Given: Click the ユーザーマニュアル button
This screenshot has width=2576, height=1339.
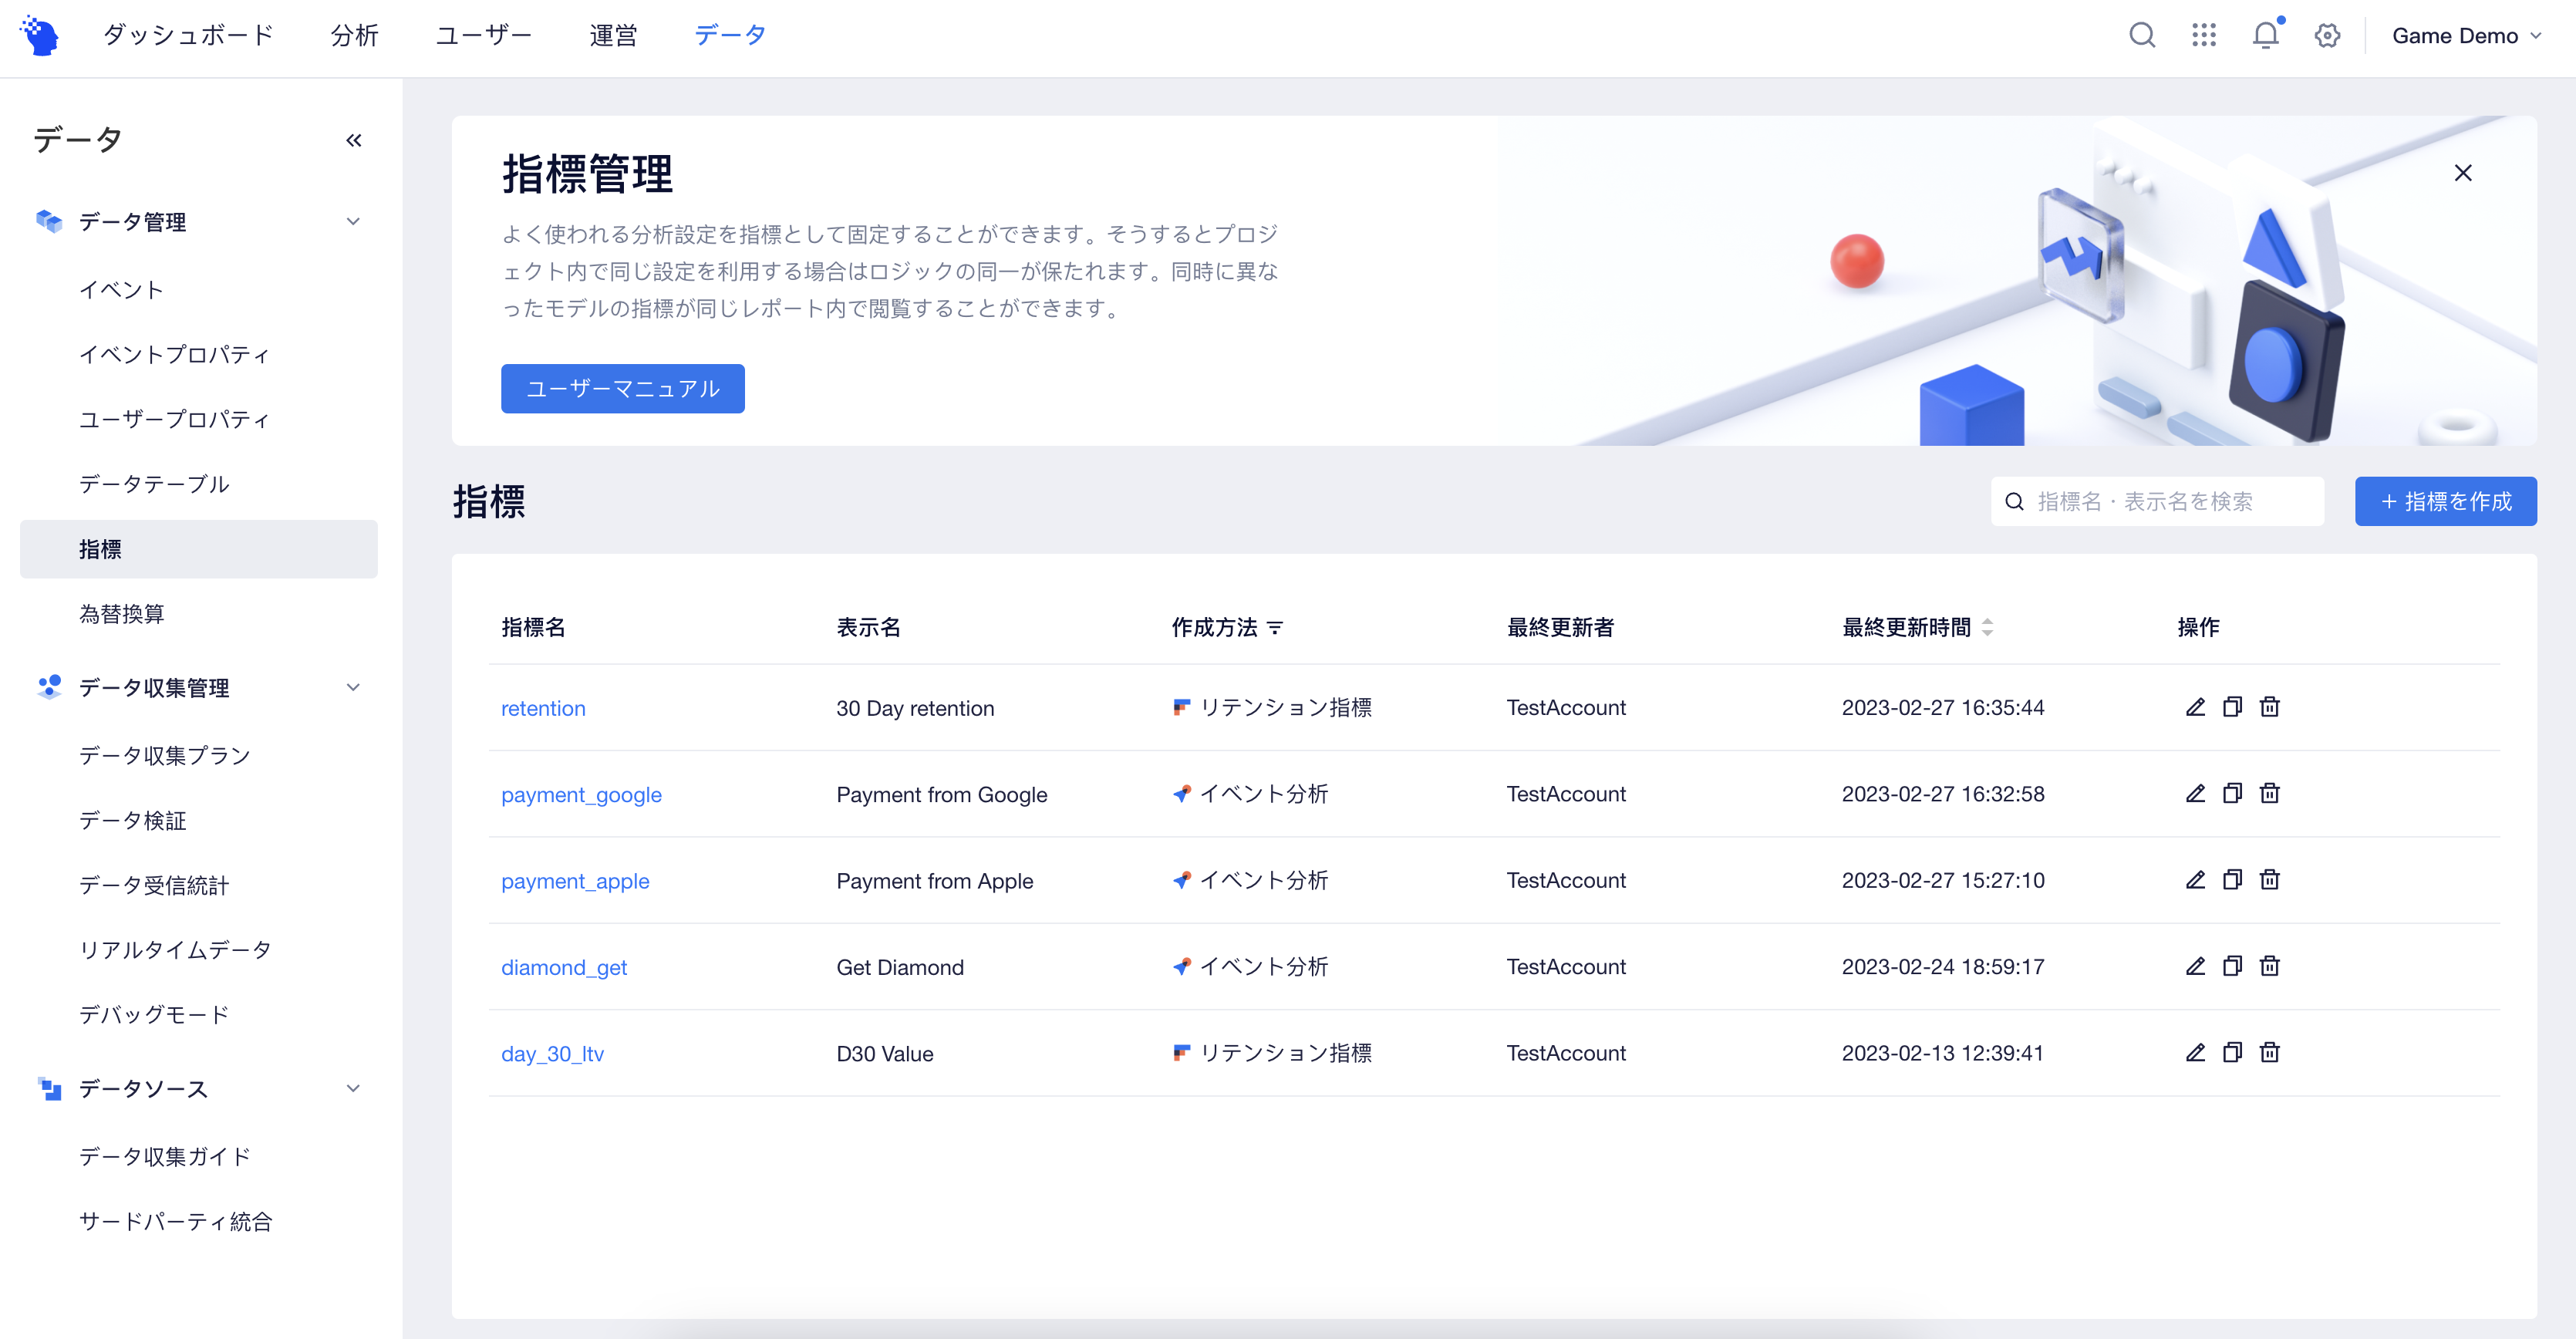Looking at the screenshot, I should click(622, 389).
